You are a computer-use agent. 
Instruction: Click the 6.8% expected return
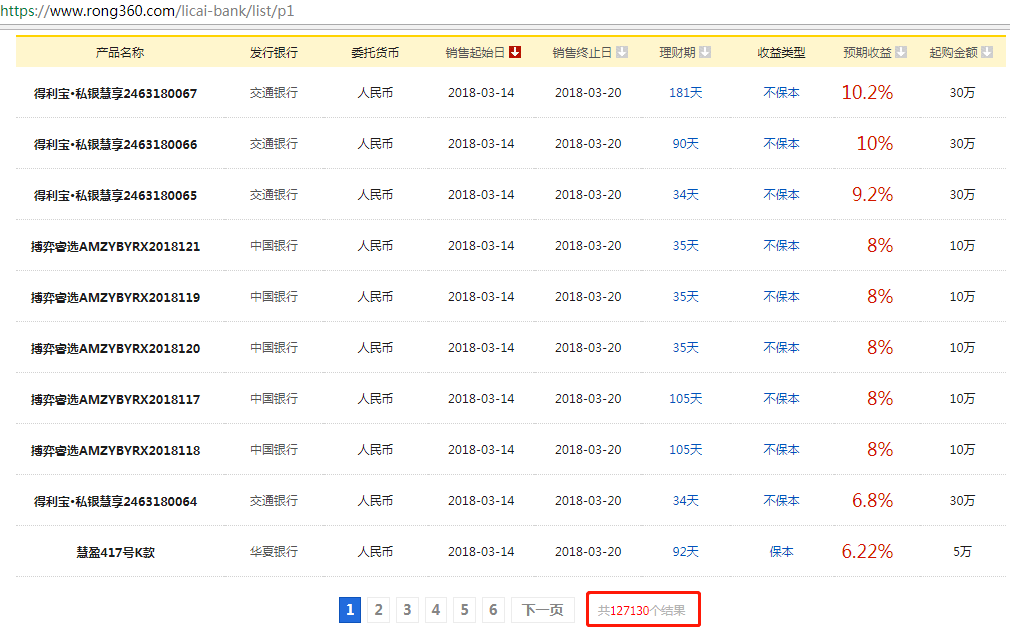872,500
